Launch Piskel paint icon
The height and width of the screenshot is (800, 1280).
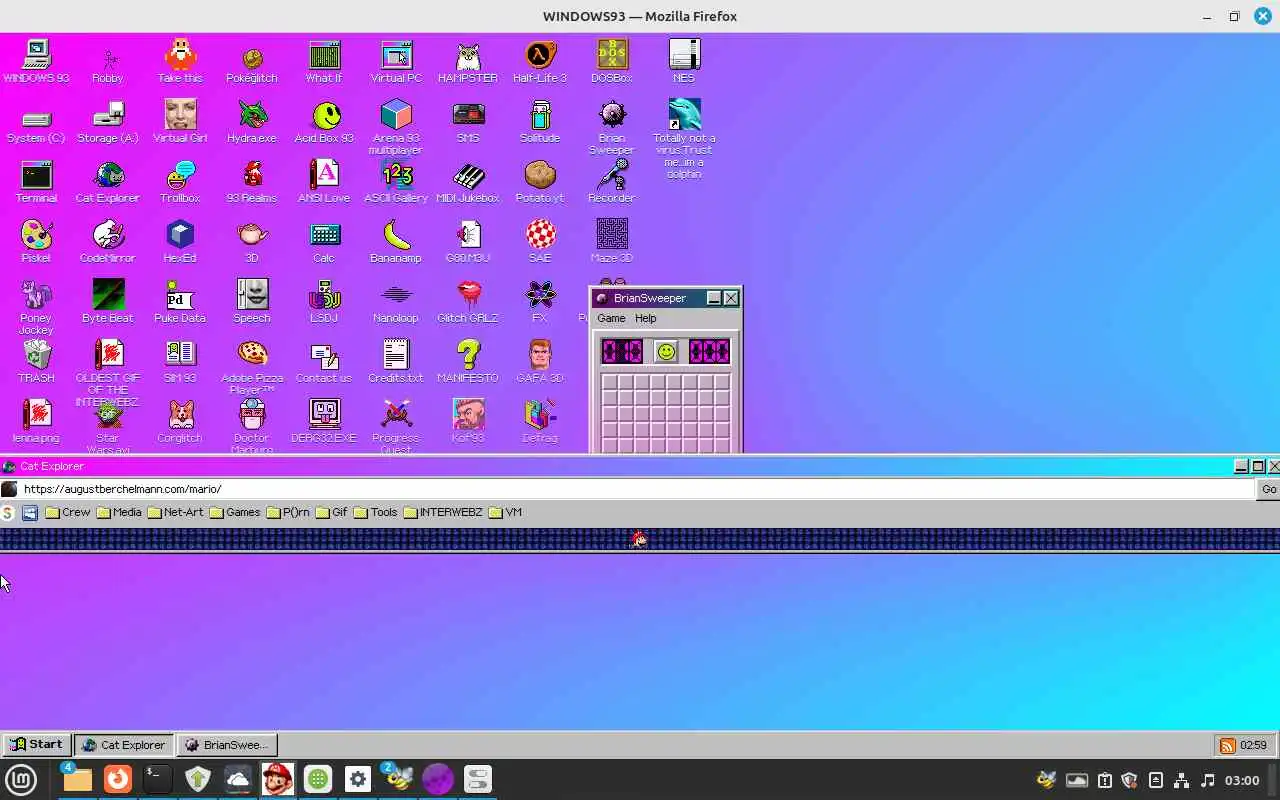pos(36,242)
